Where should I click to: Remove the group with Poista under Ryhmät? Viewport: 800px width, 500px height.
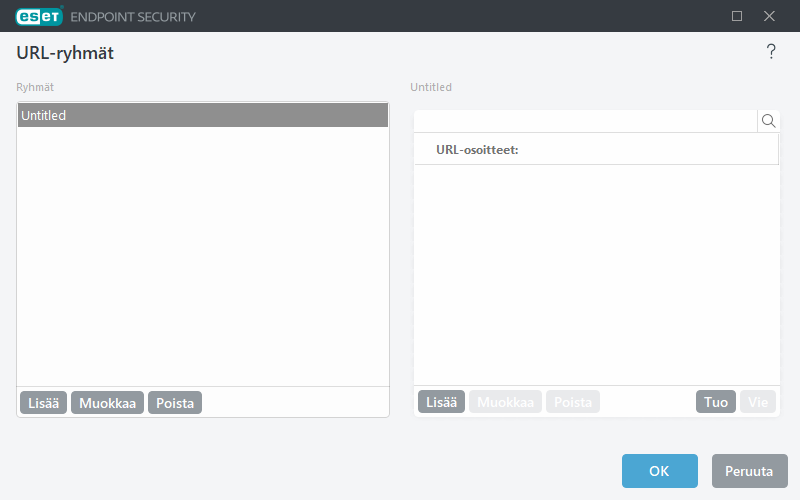(175, 403)
